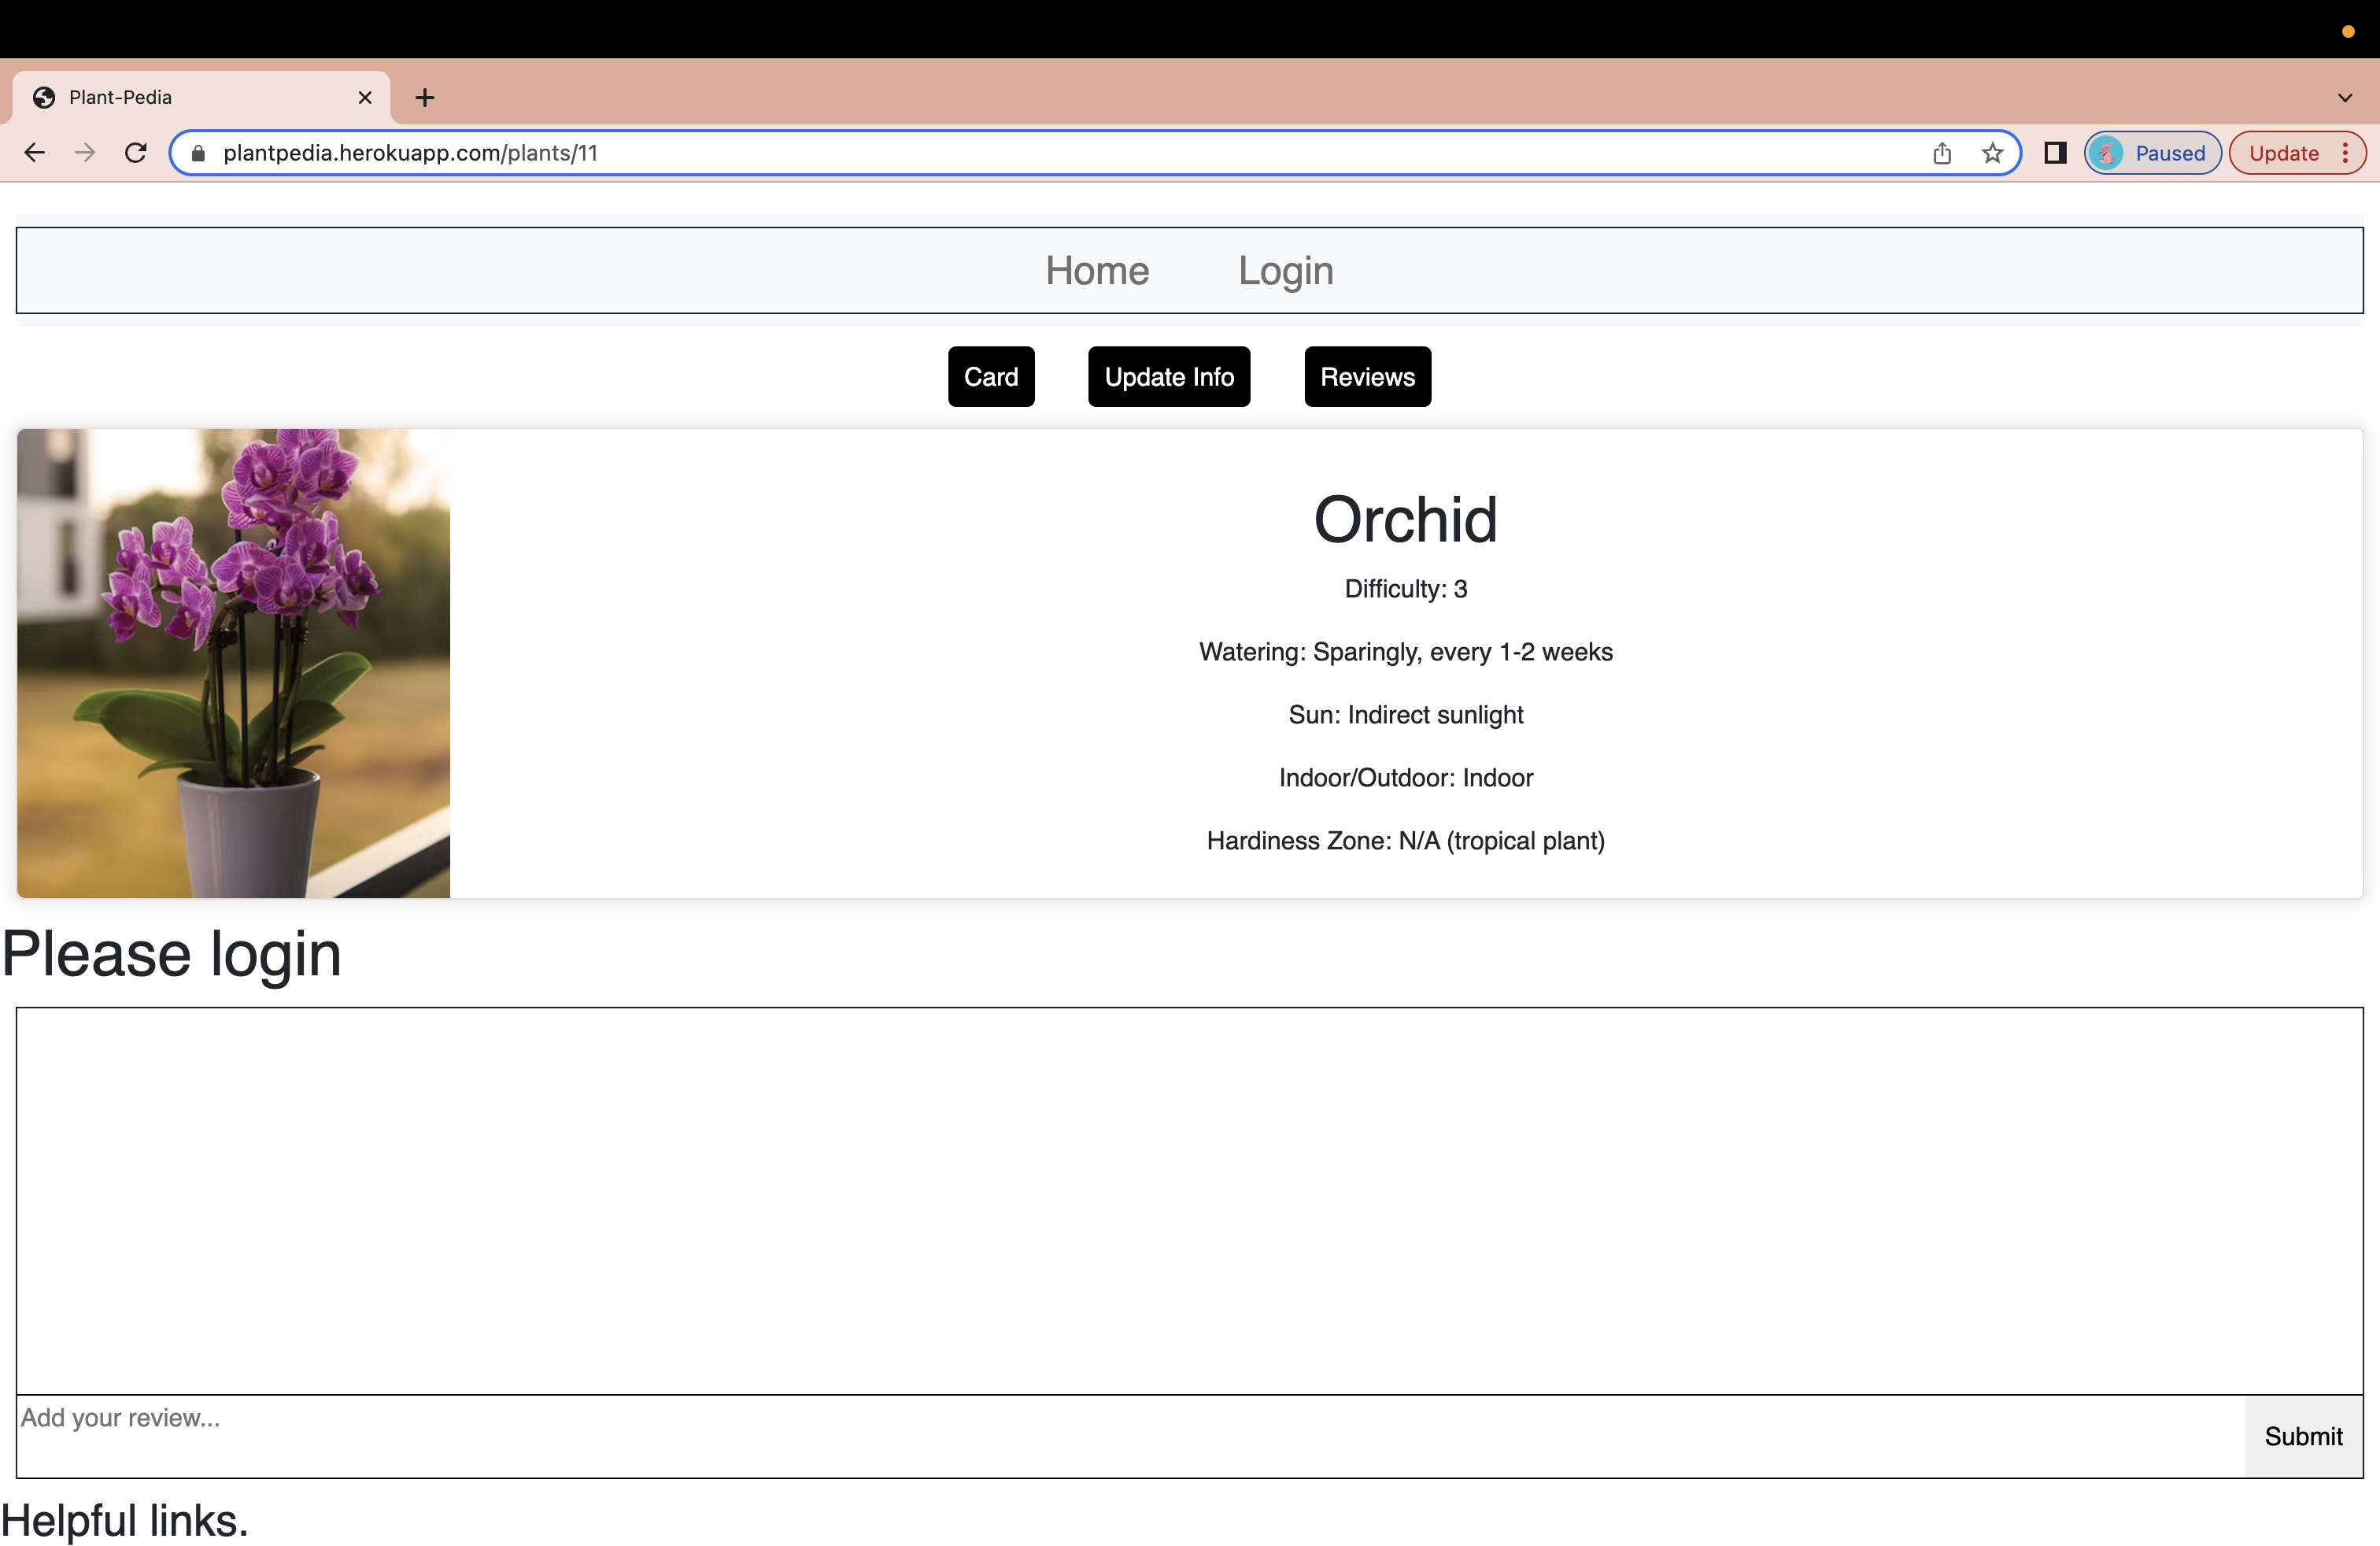Click 'Difficulty: 3' text
The height and width of the screenshot is (1546, 2380).
point(1405,589)
